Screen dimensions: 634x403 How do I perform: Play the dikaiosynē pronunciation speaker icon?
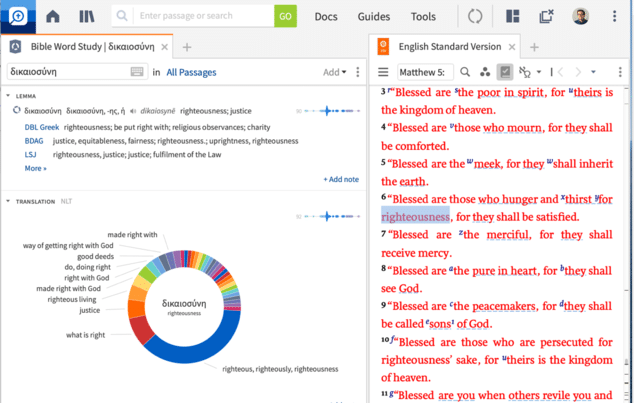coord(133,111)
